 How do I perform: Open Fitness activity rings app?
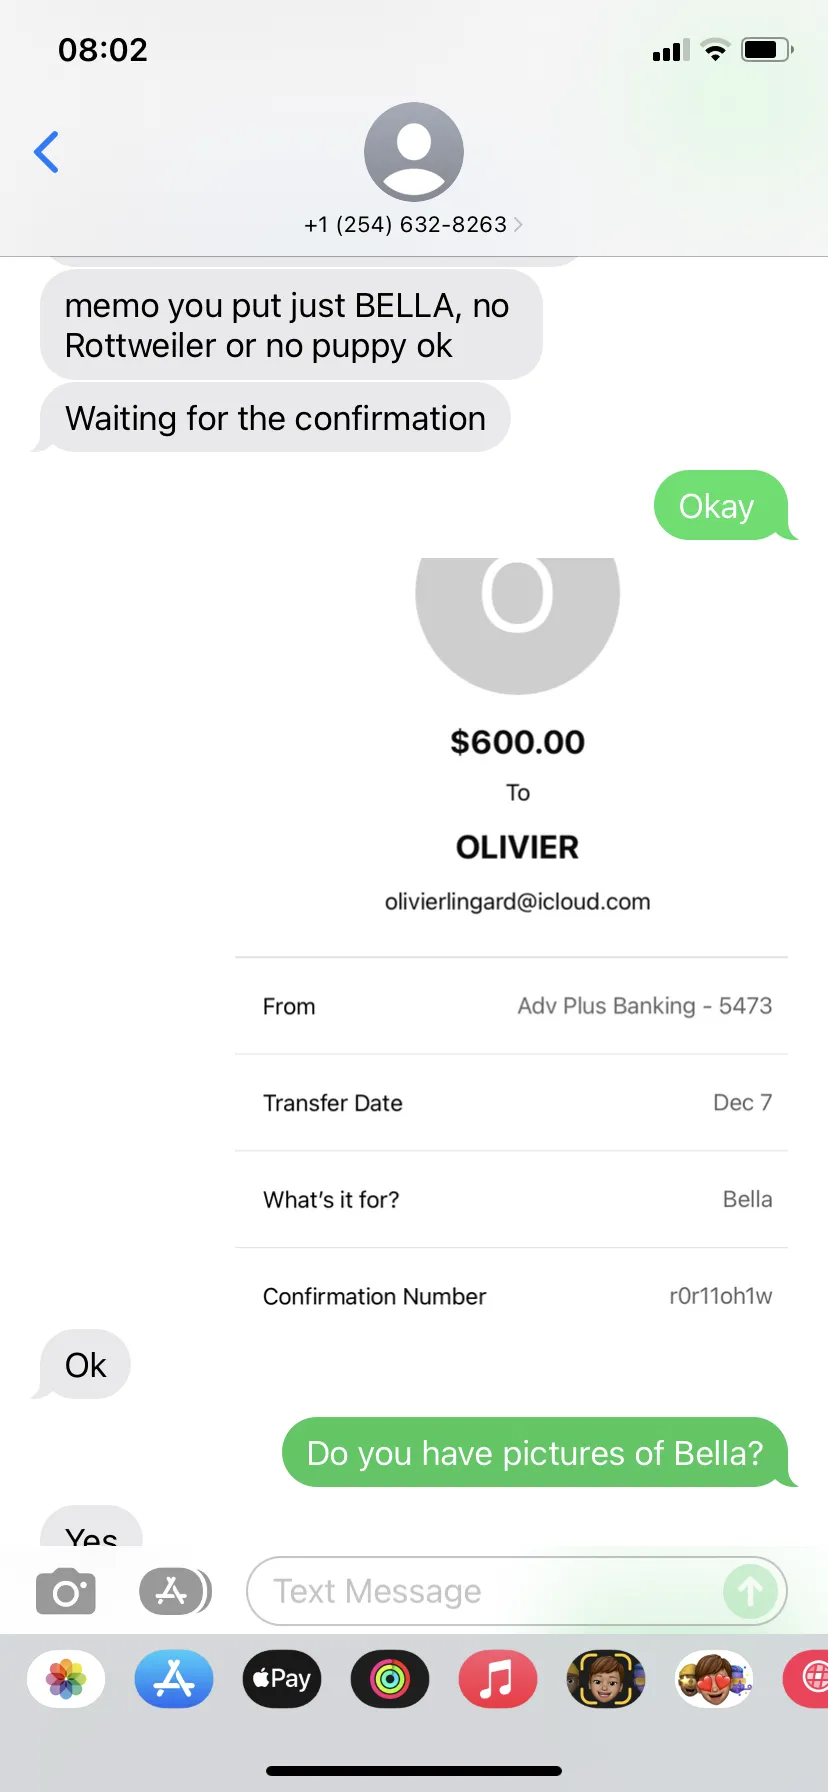[x=390, y=1679]
